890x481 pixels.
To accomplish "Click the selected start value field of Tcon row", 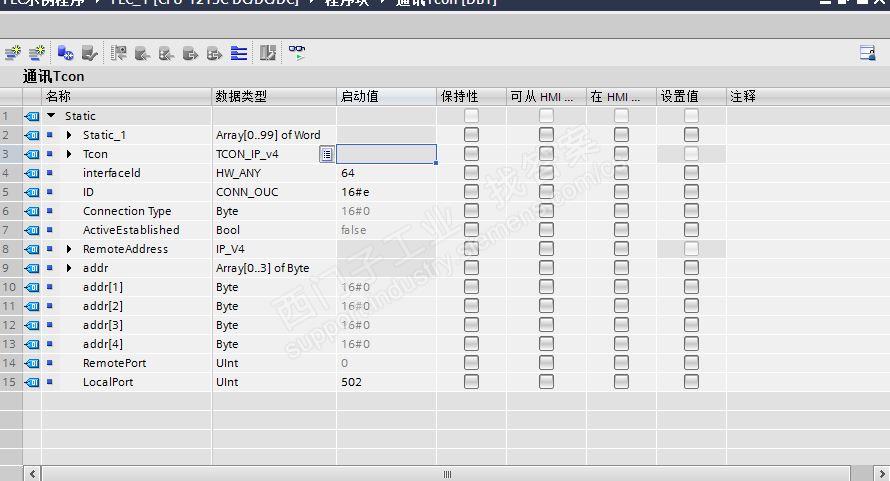I will click(387, 154).
